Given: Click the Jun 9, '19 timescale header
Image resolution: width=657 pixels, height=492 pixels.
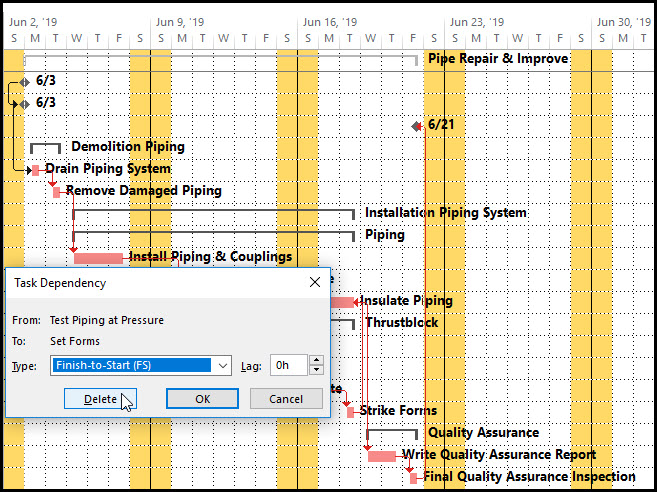Looking at the screenshot, I should (x=181, y=21).
